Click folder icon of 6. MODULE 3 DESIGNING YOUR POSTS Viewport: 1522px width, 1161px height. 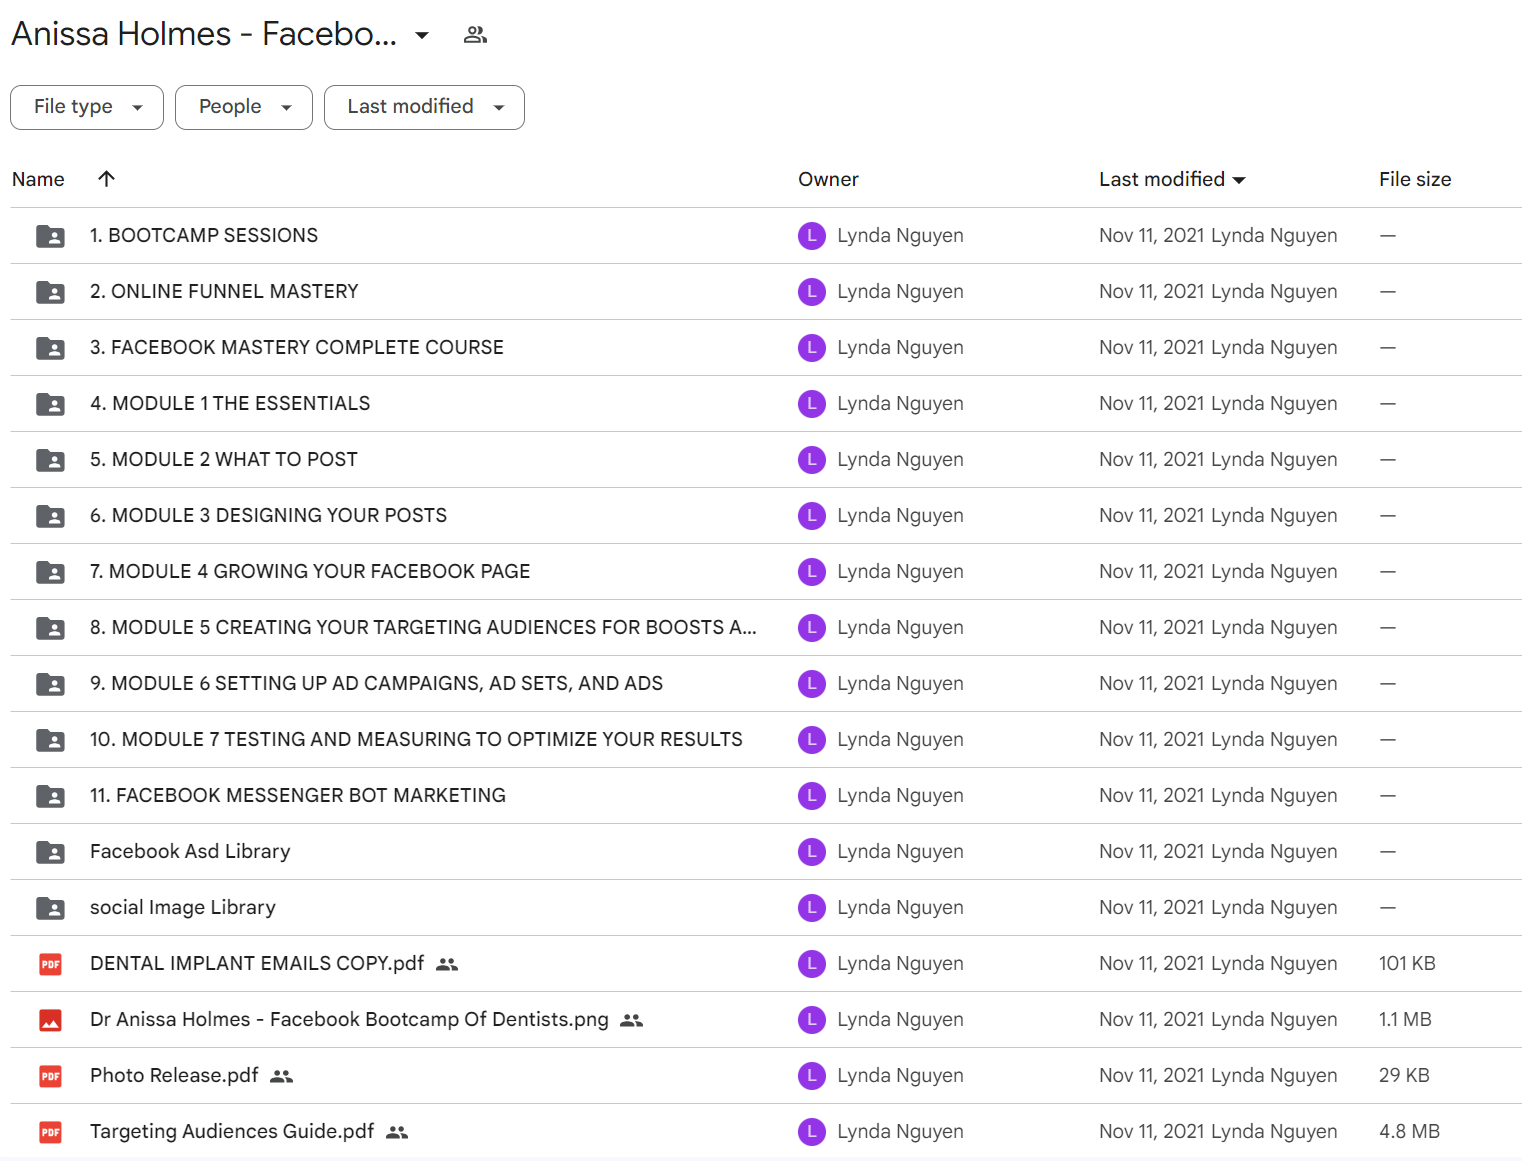(50, 516)
